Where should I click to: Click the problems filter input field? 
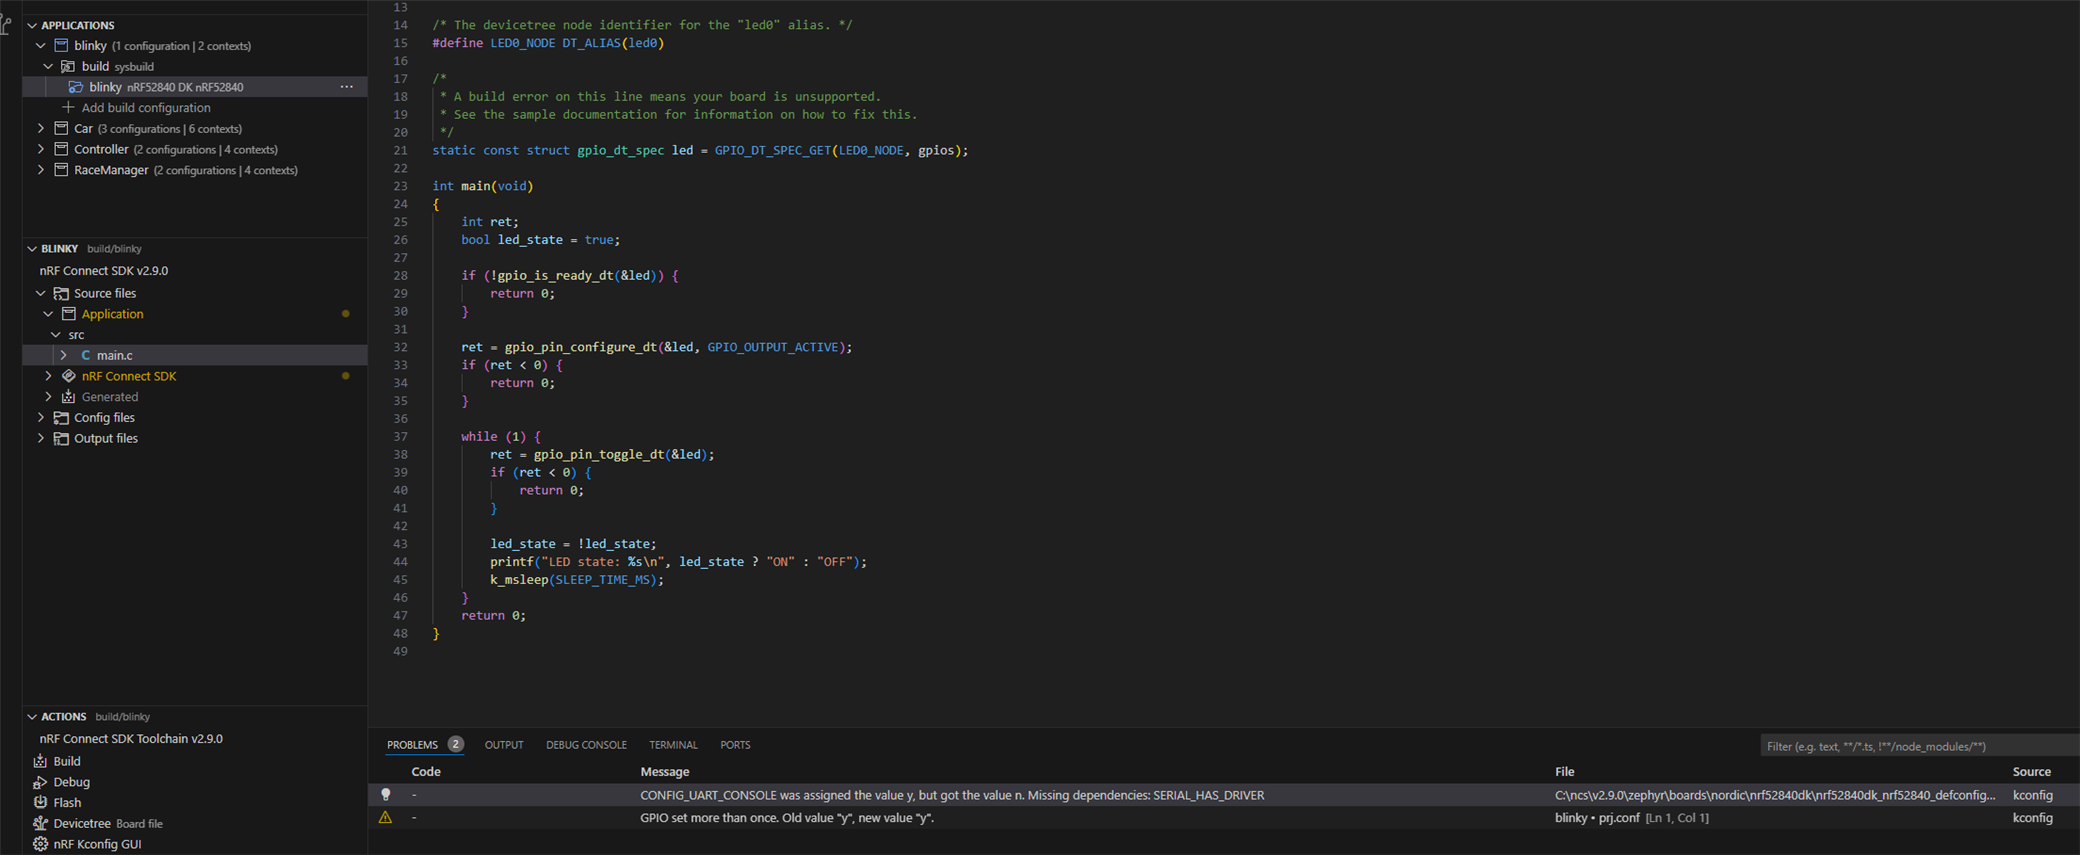pos(1919,746)
